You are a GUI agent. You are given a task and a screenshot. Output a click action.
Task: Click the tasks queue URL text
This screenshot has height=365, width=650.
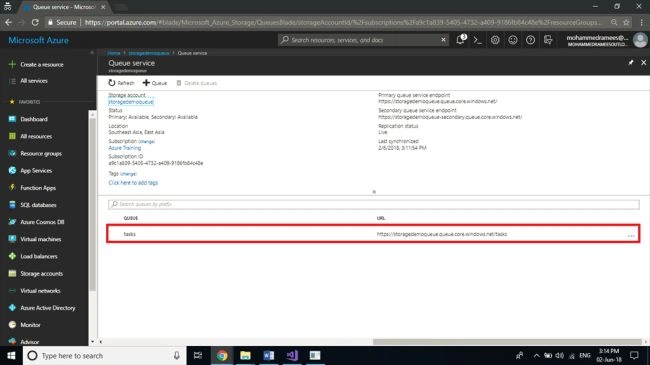tap(442, 234)
